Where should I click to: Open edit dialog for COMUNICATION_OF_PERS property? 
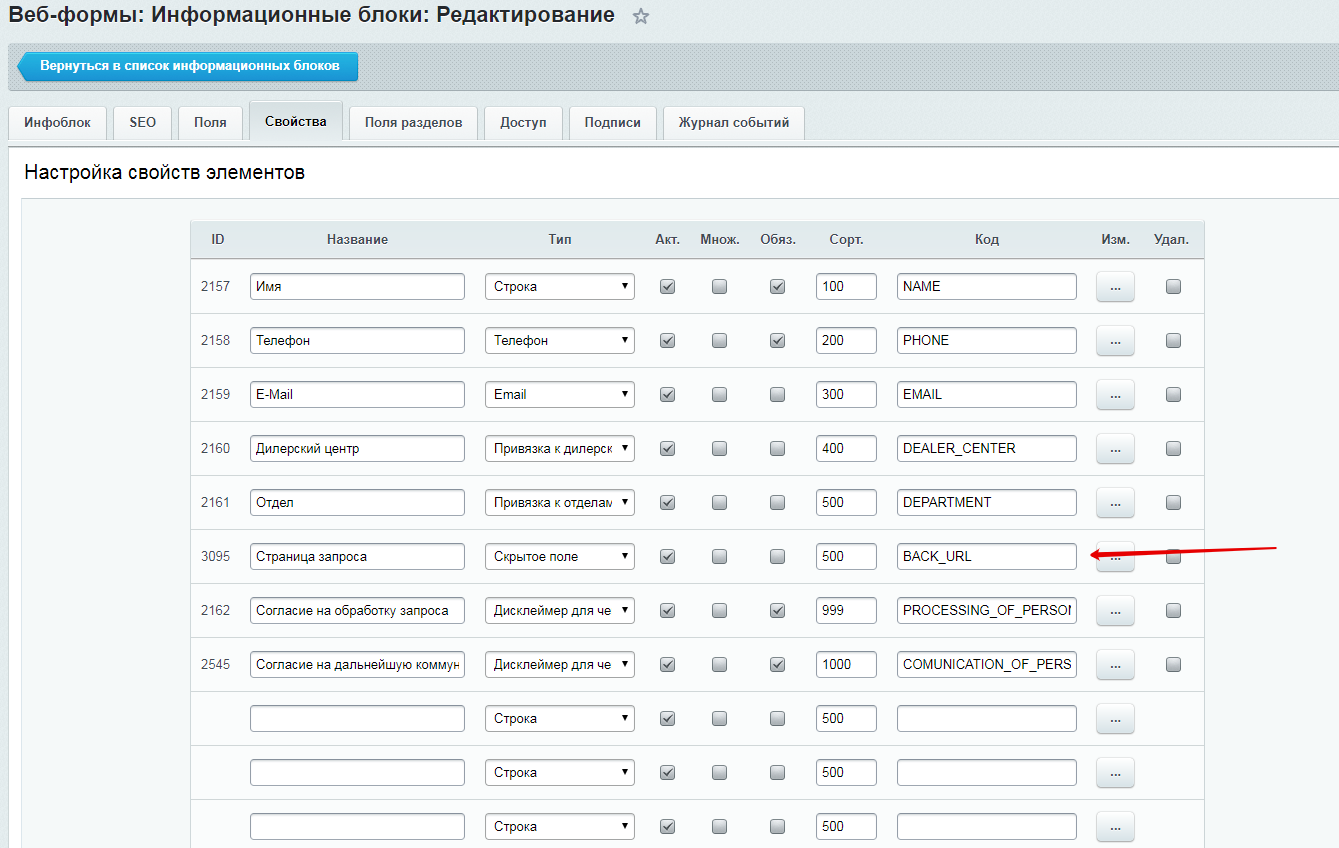tap(1115, 665)
